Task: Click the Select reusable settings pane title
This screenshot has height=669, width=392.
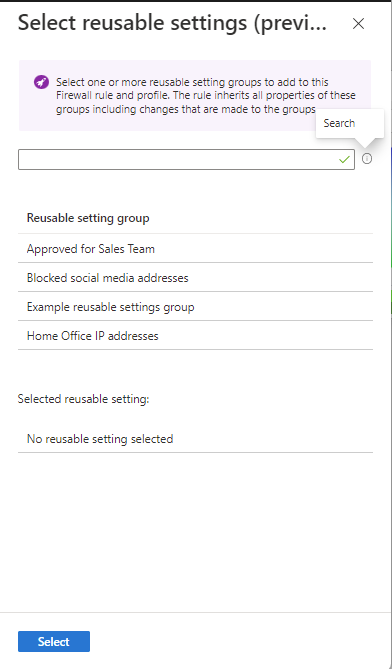Action: point(172,23)
